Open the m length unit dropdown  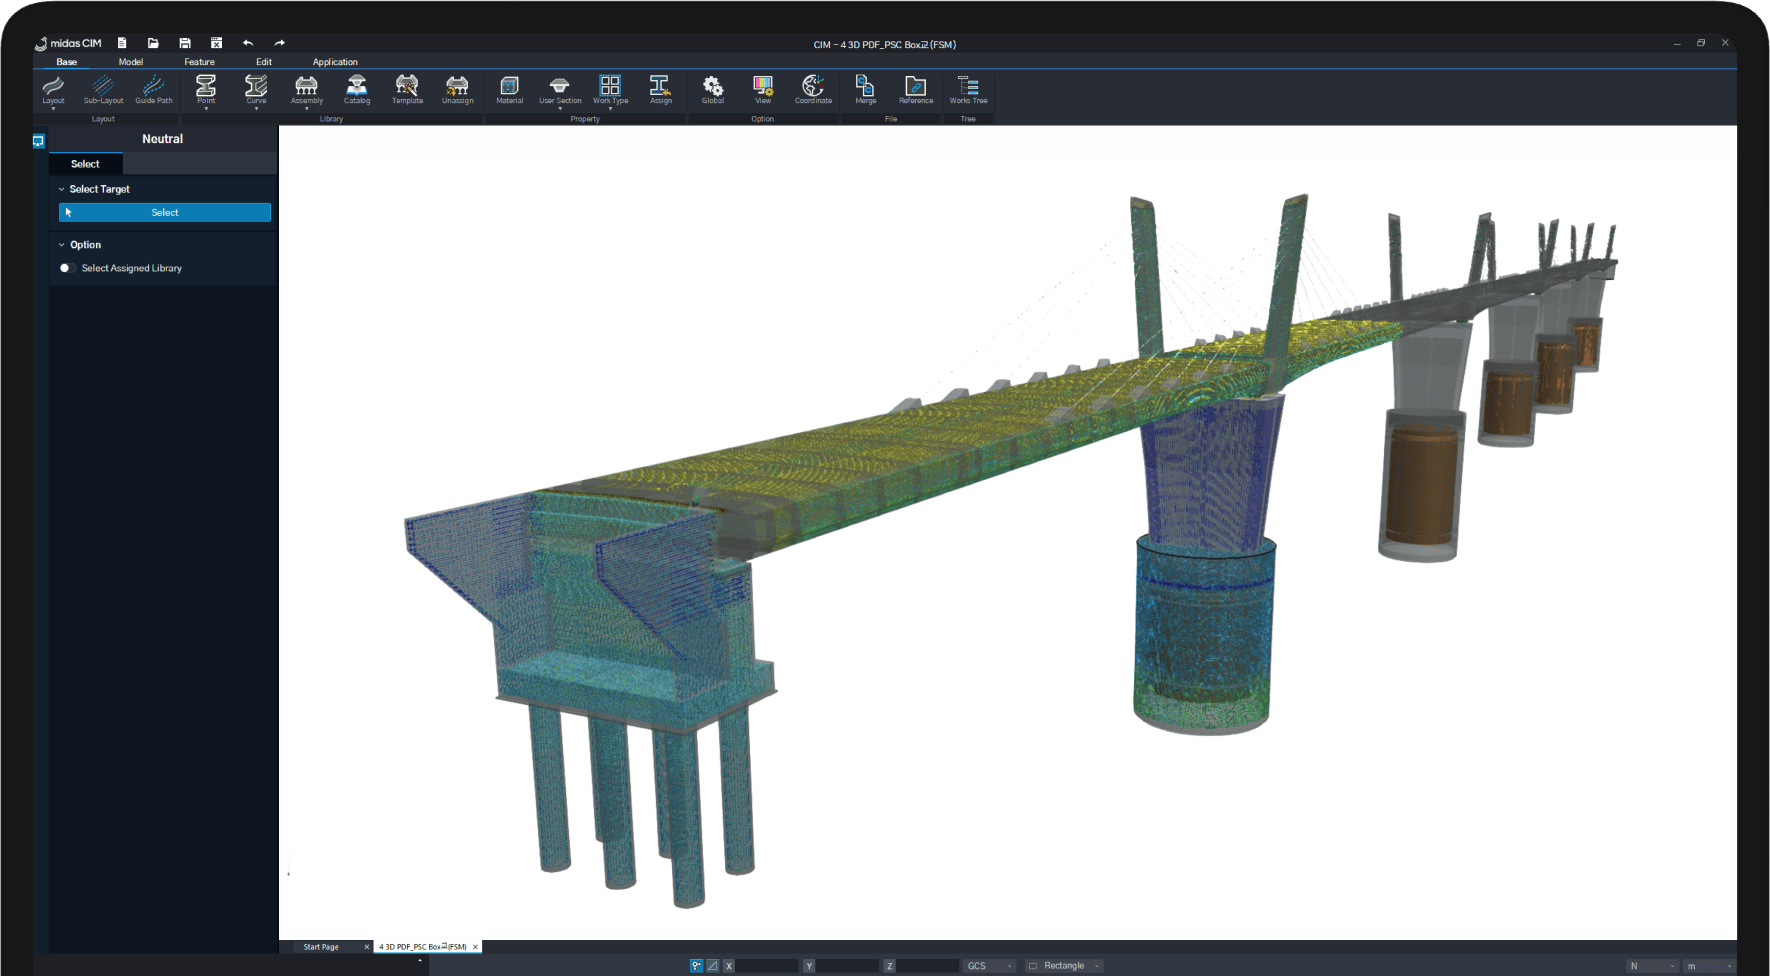click(1708, 966)
